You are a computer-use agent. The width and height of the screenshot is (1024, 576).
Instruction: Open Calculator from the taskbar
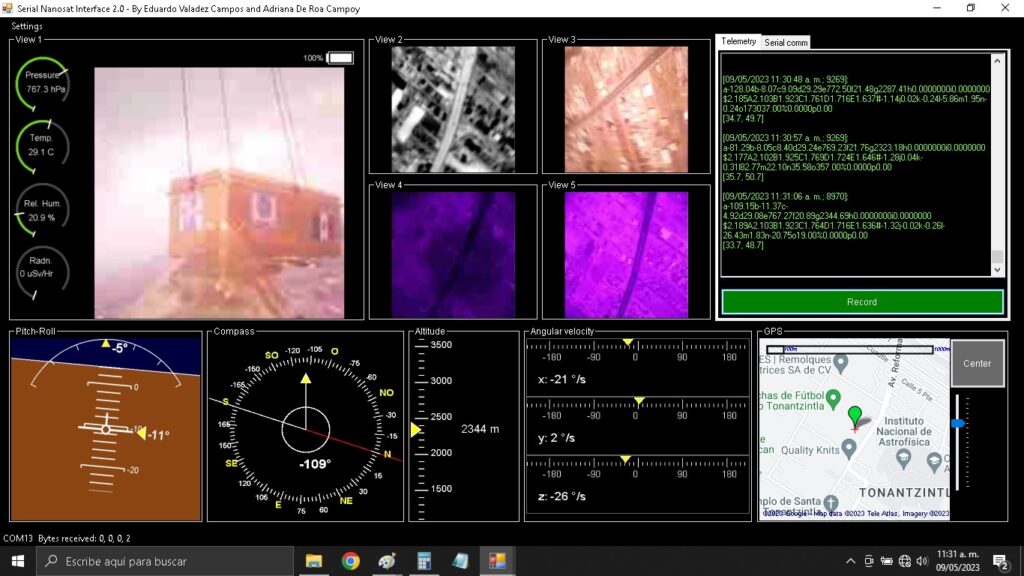[423, 561]
